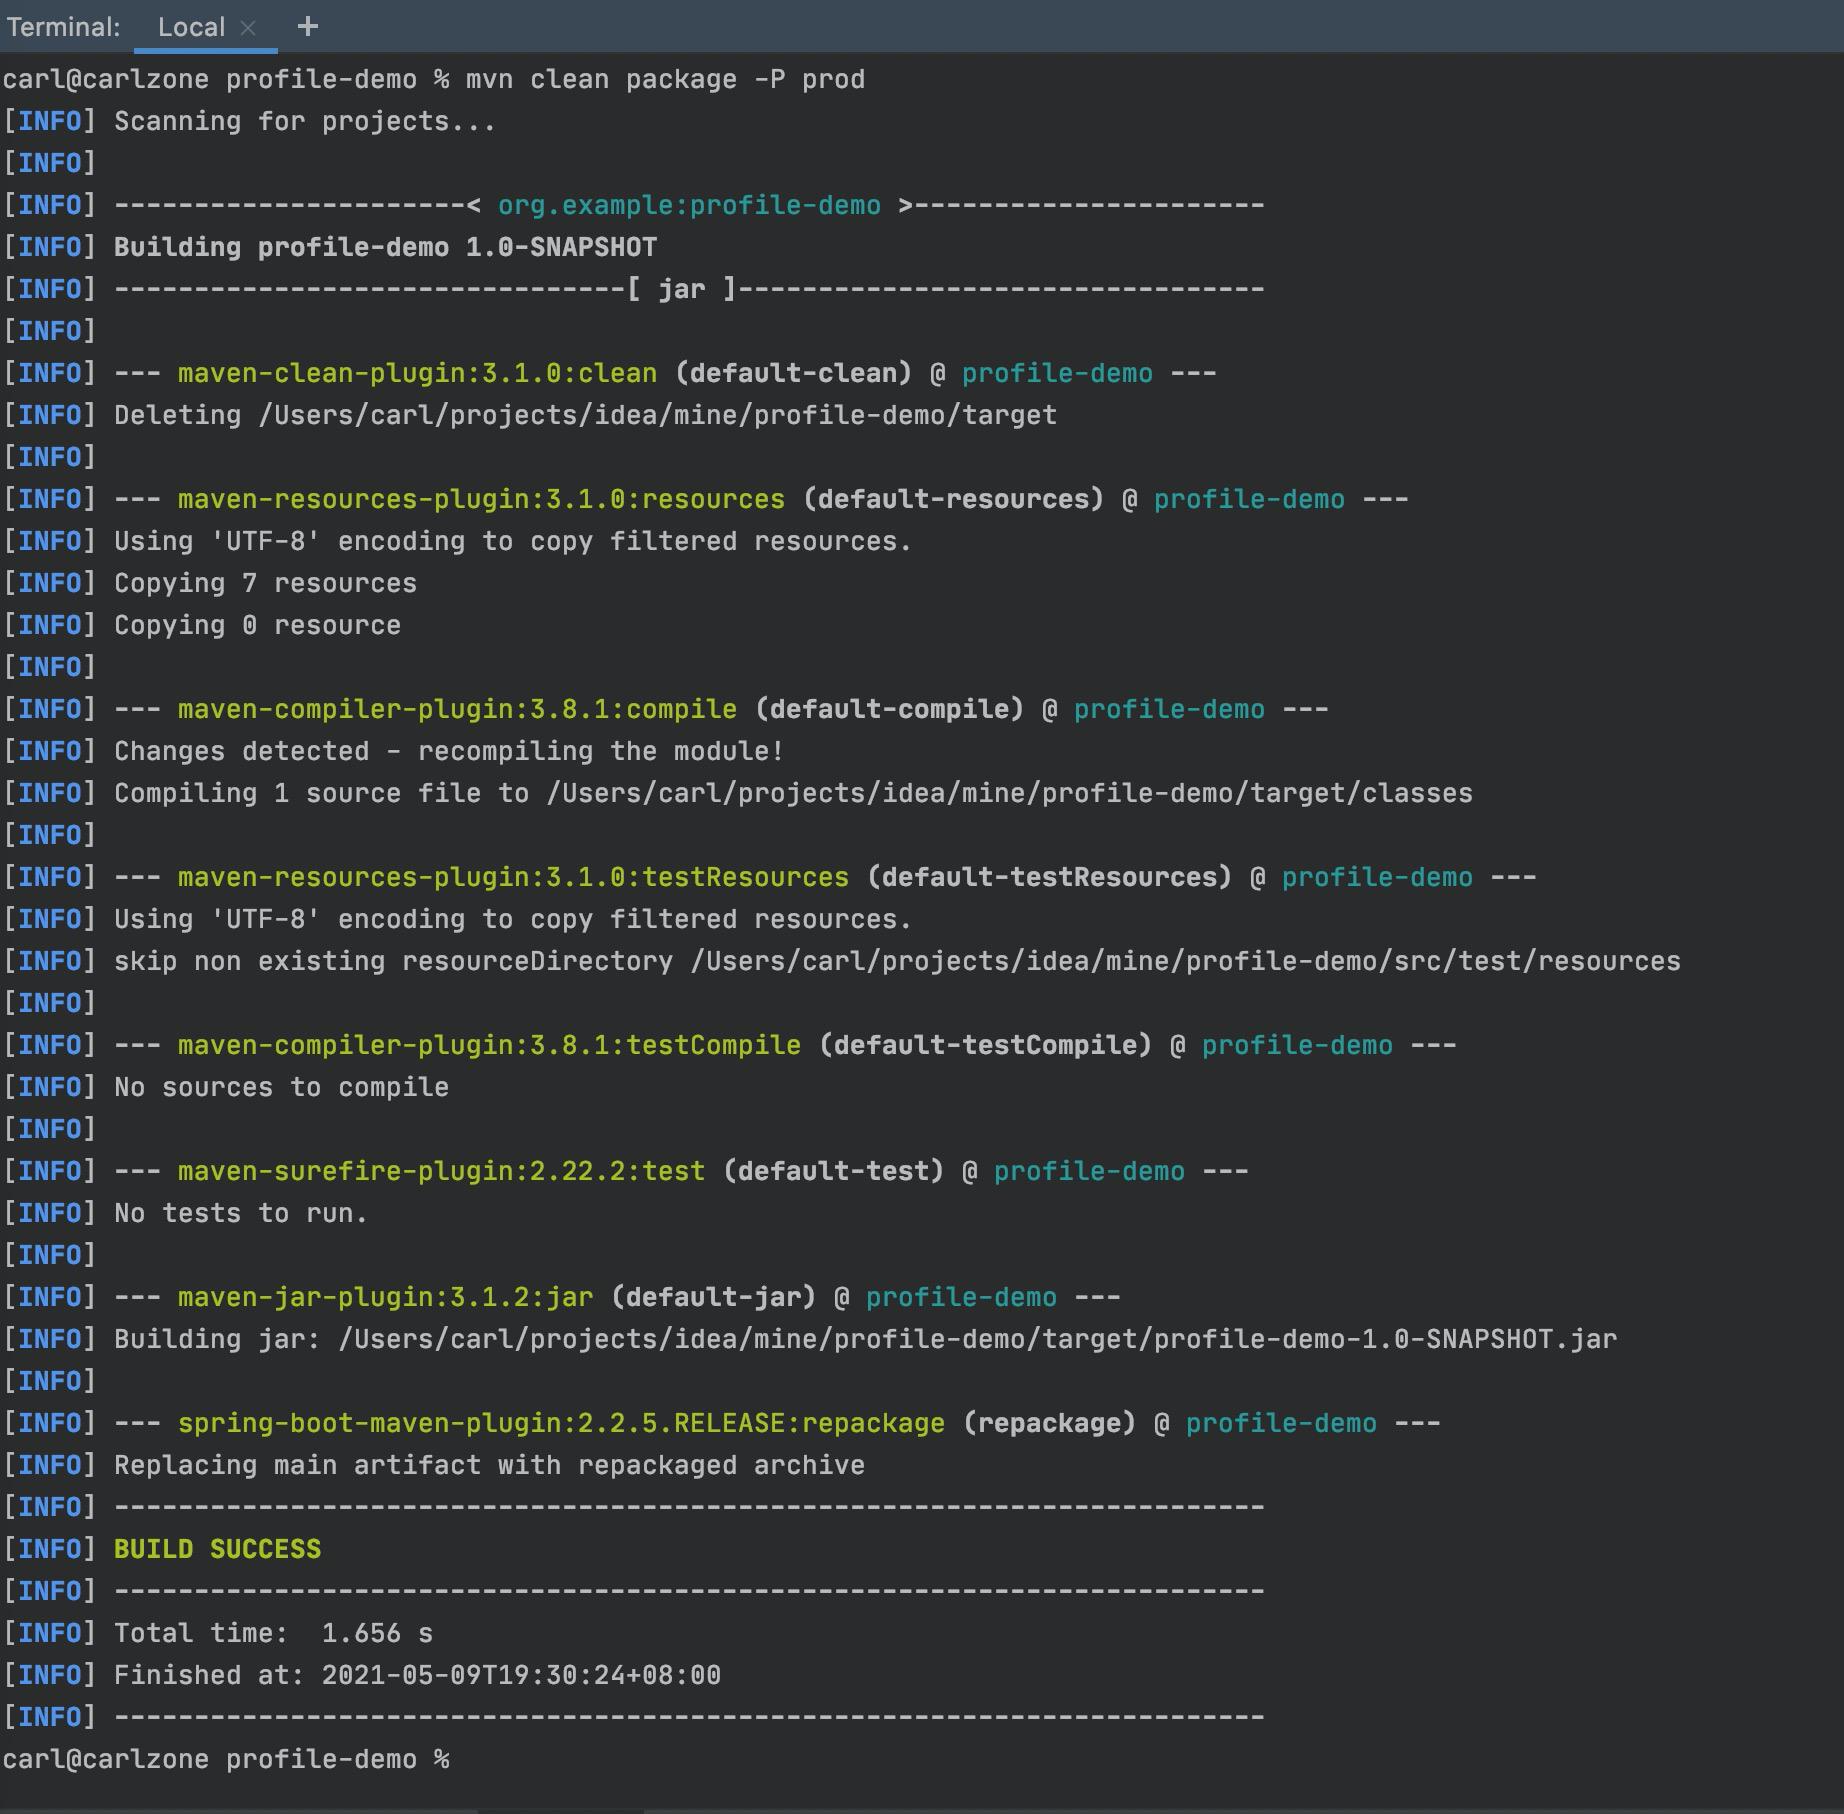Click 'Total time: 1.656 s' line

tap(273, 1634)
